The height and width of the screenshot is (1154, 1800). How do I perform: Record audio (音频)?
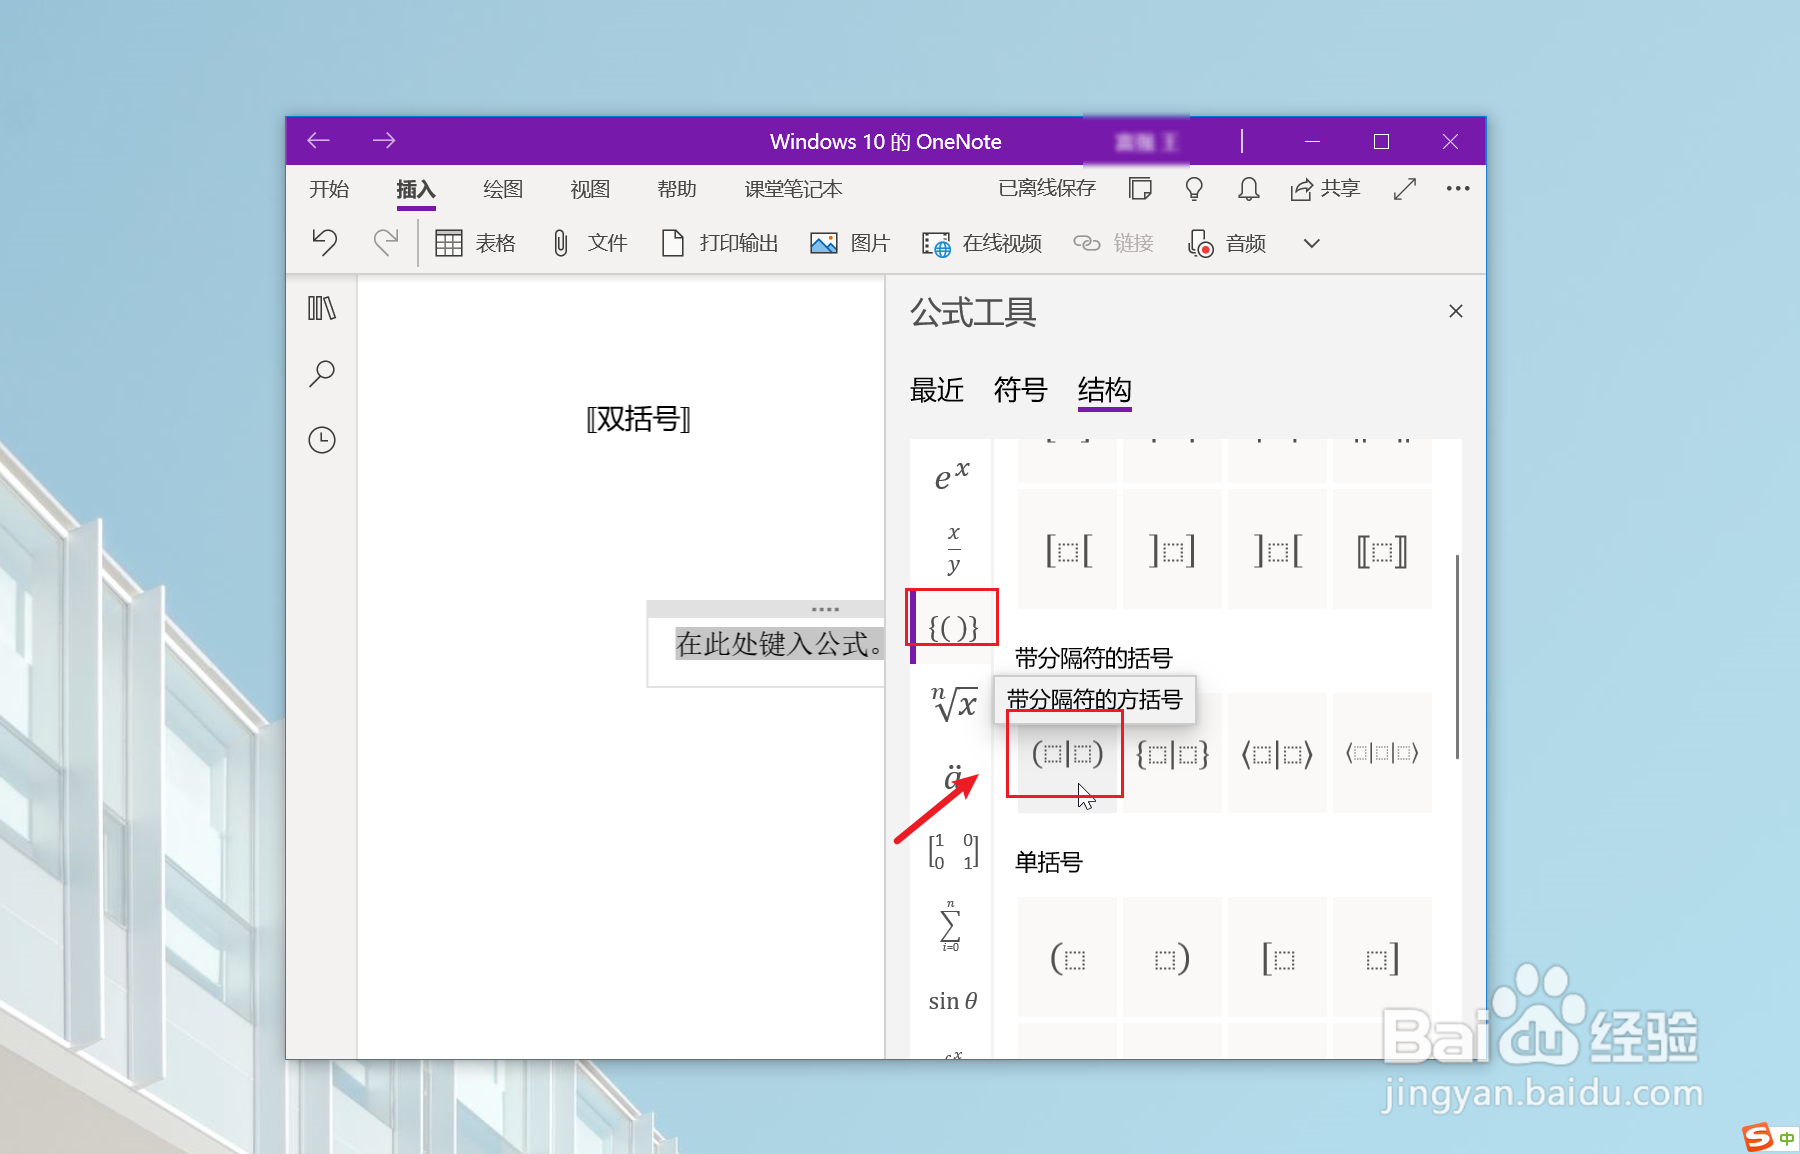click(x=1226, y=243)
